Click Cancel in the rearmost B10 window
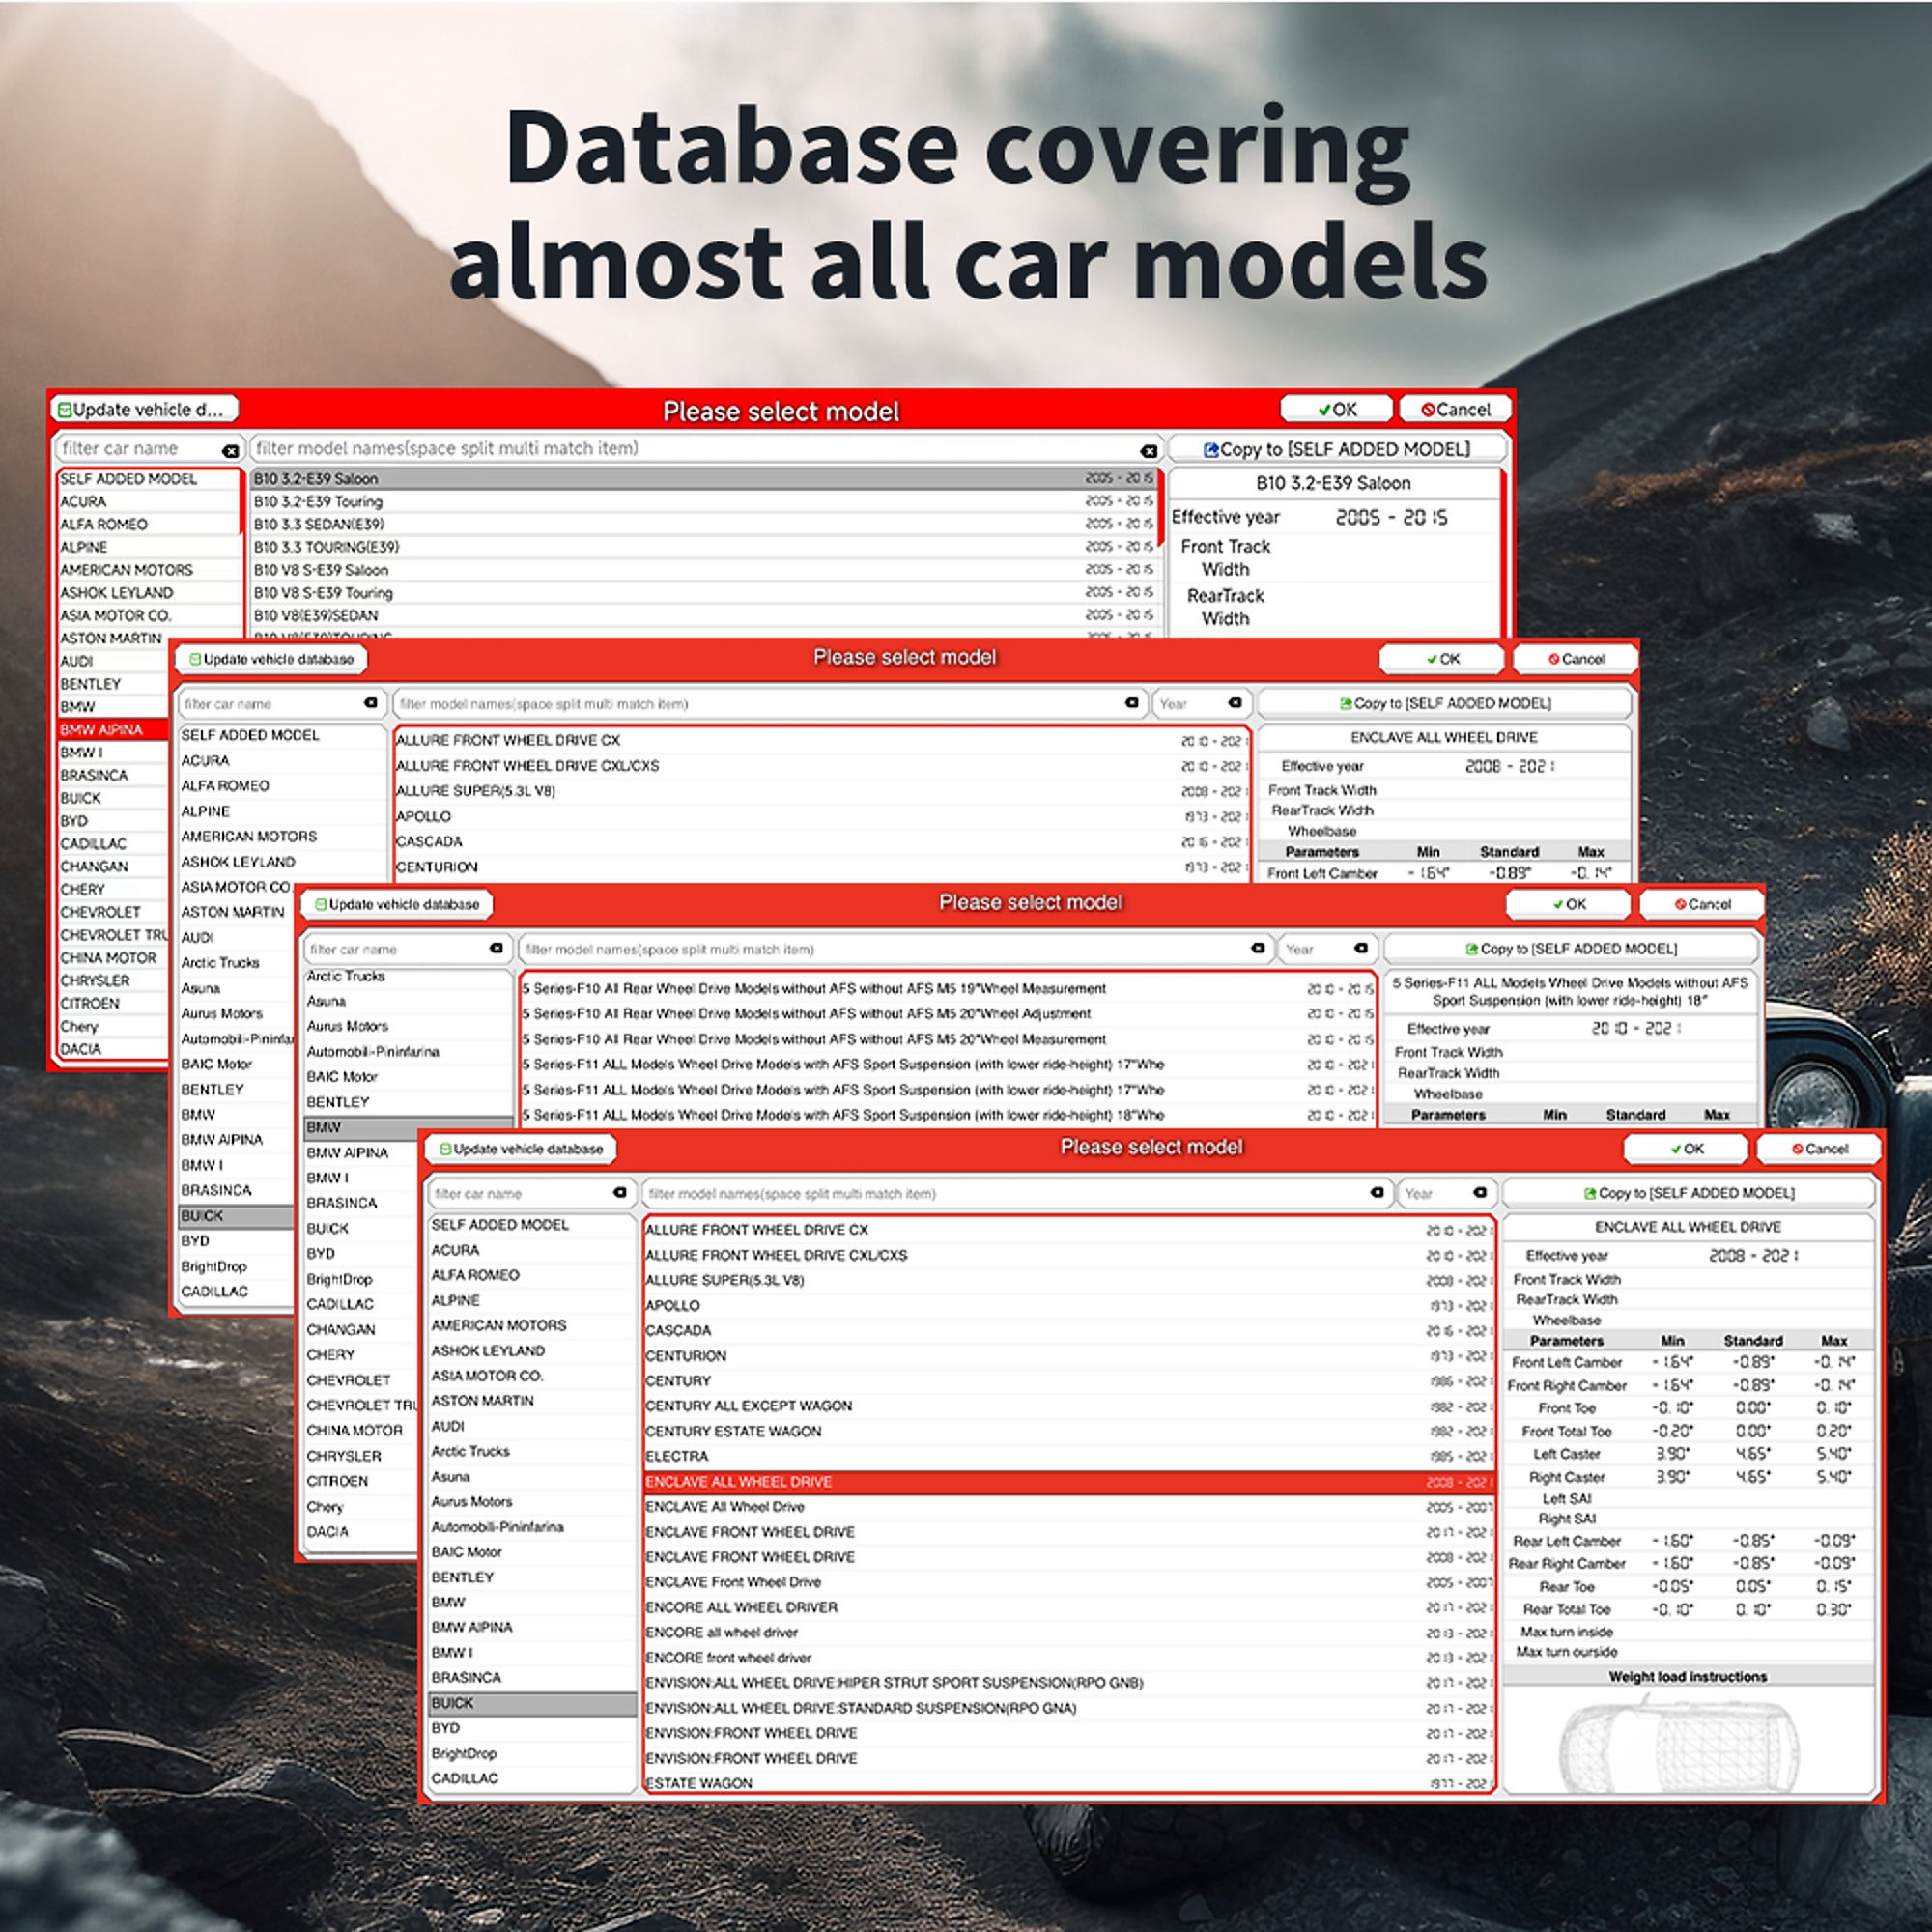The height and width of the screenshot is (1932, 1932). 1455,409
